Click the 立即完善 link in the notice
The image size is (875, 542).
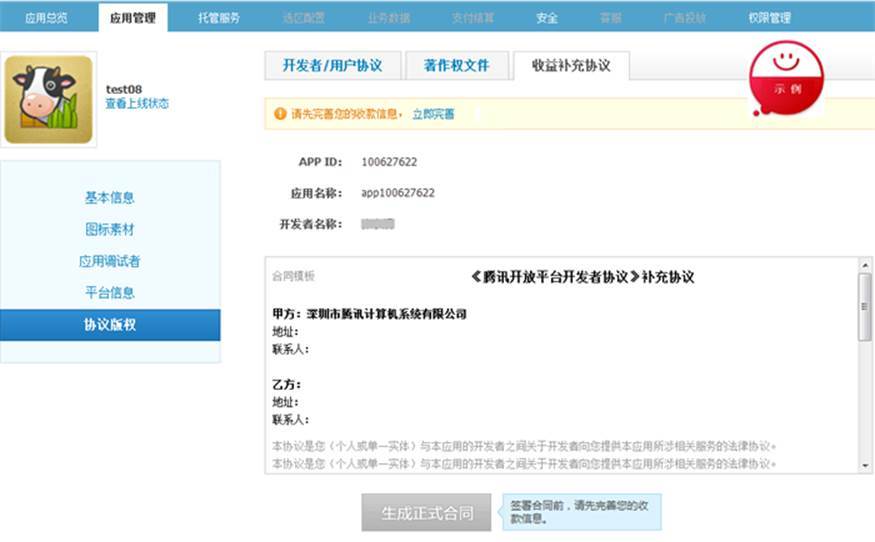[433, 114]
